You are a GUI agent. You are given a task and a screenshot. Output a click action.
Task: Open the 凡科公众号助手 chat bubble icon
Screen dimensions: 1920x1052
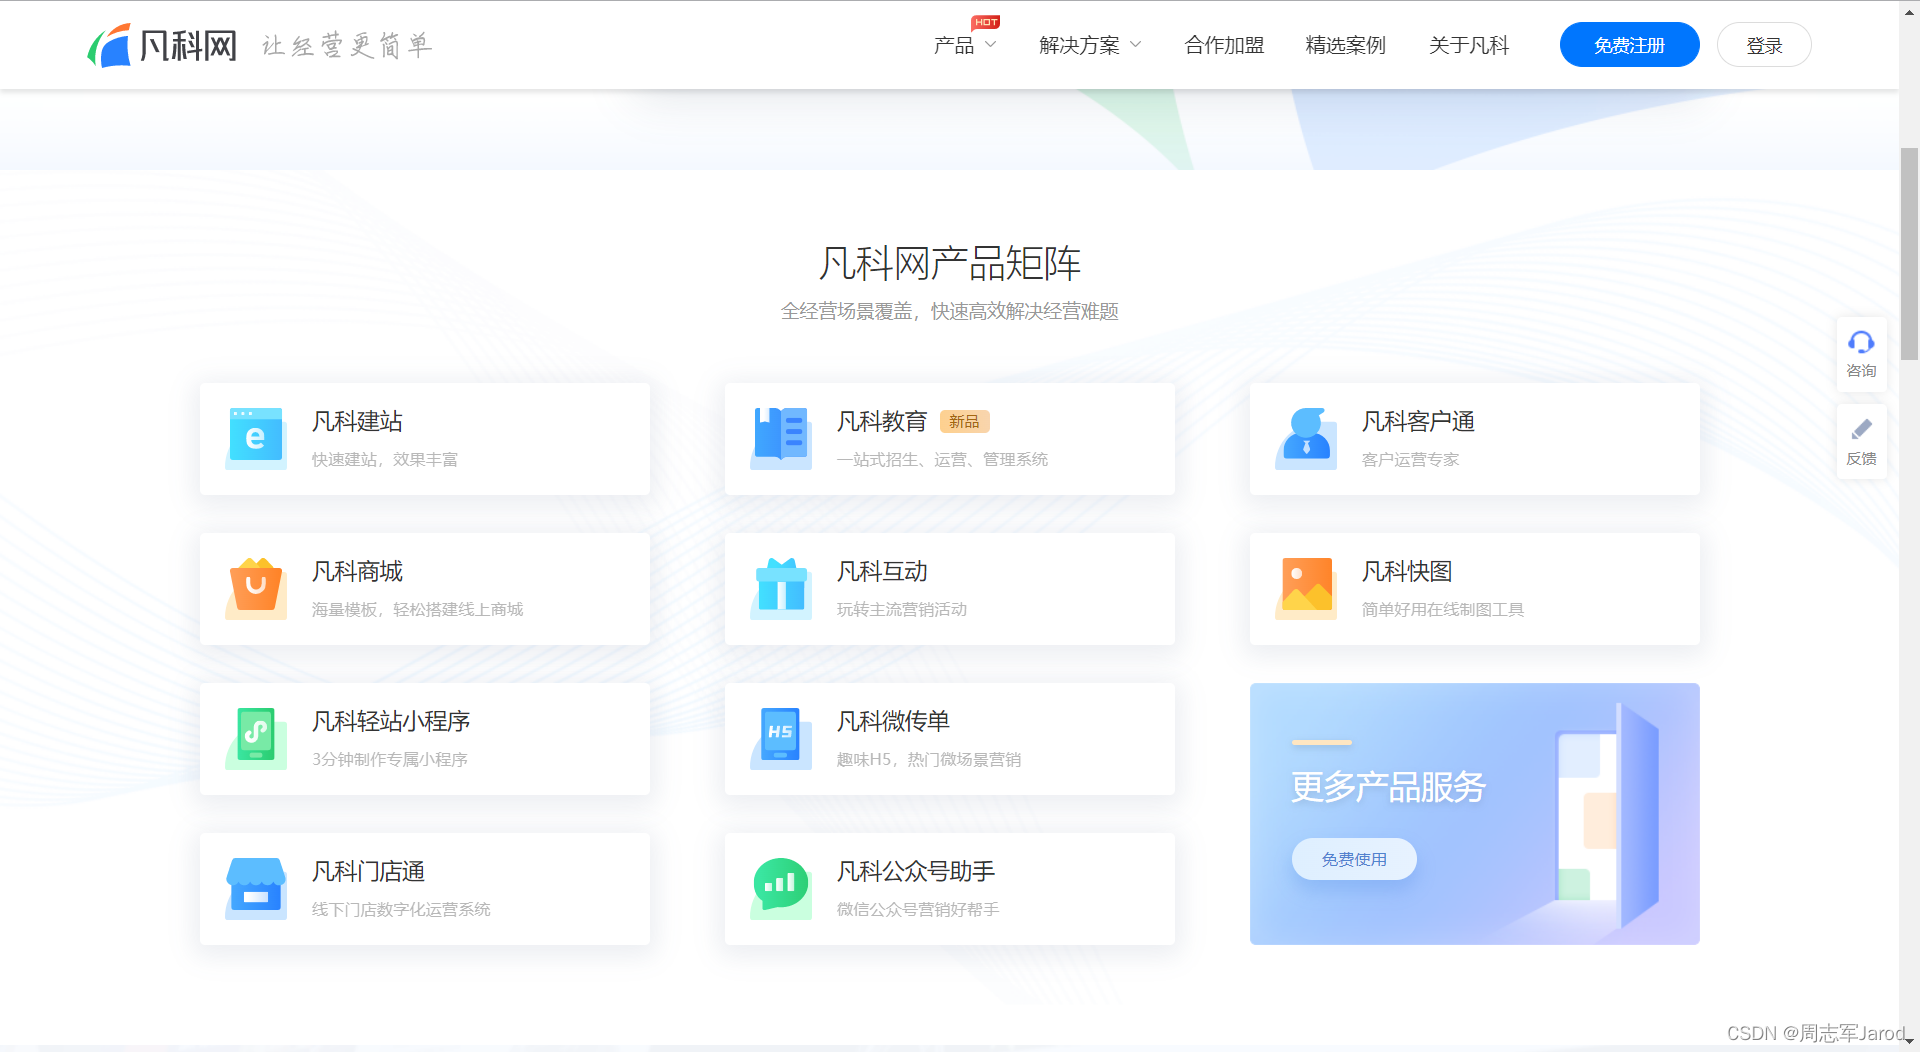(781, 887)
